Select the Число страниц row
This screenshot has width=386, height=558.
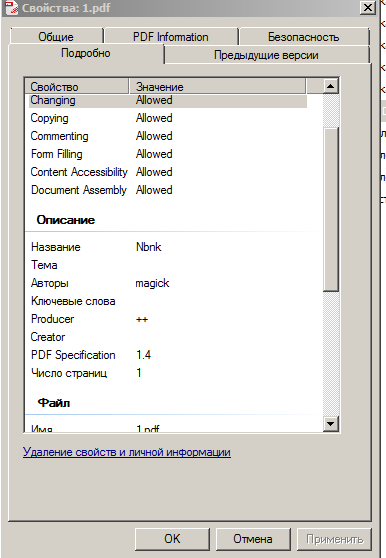168,373
